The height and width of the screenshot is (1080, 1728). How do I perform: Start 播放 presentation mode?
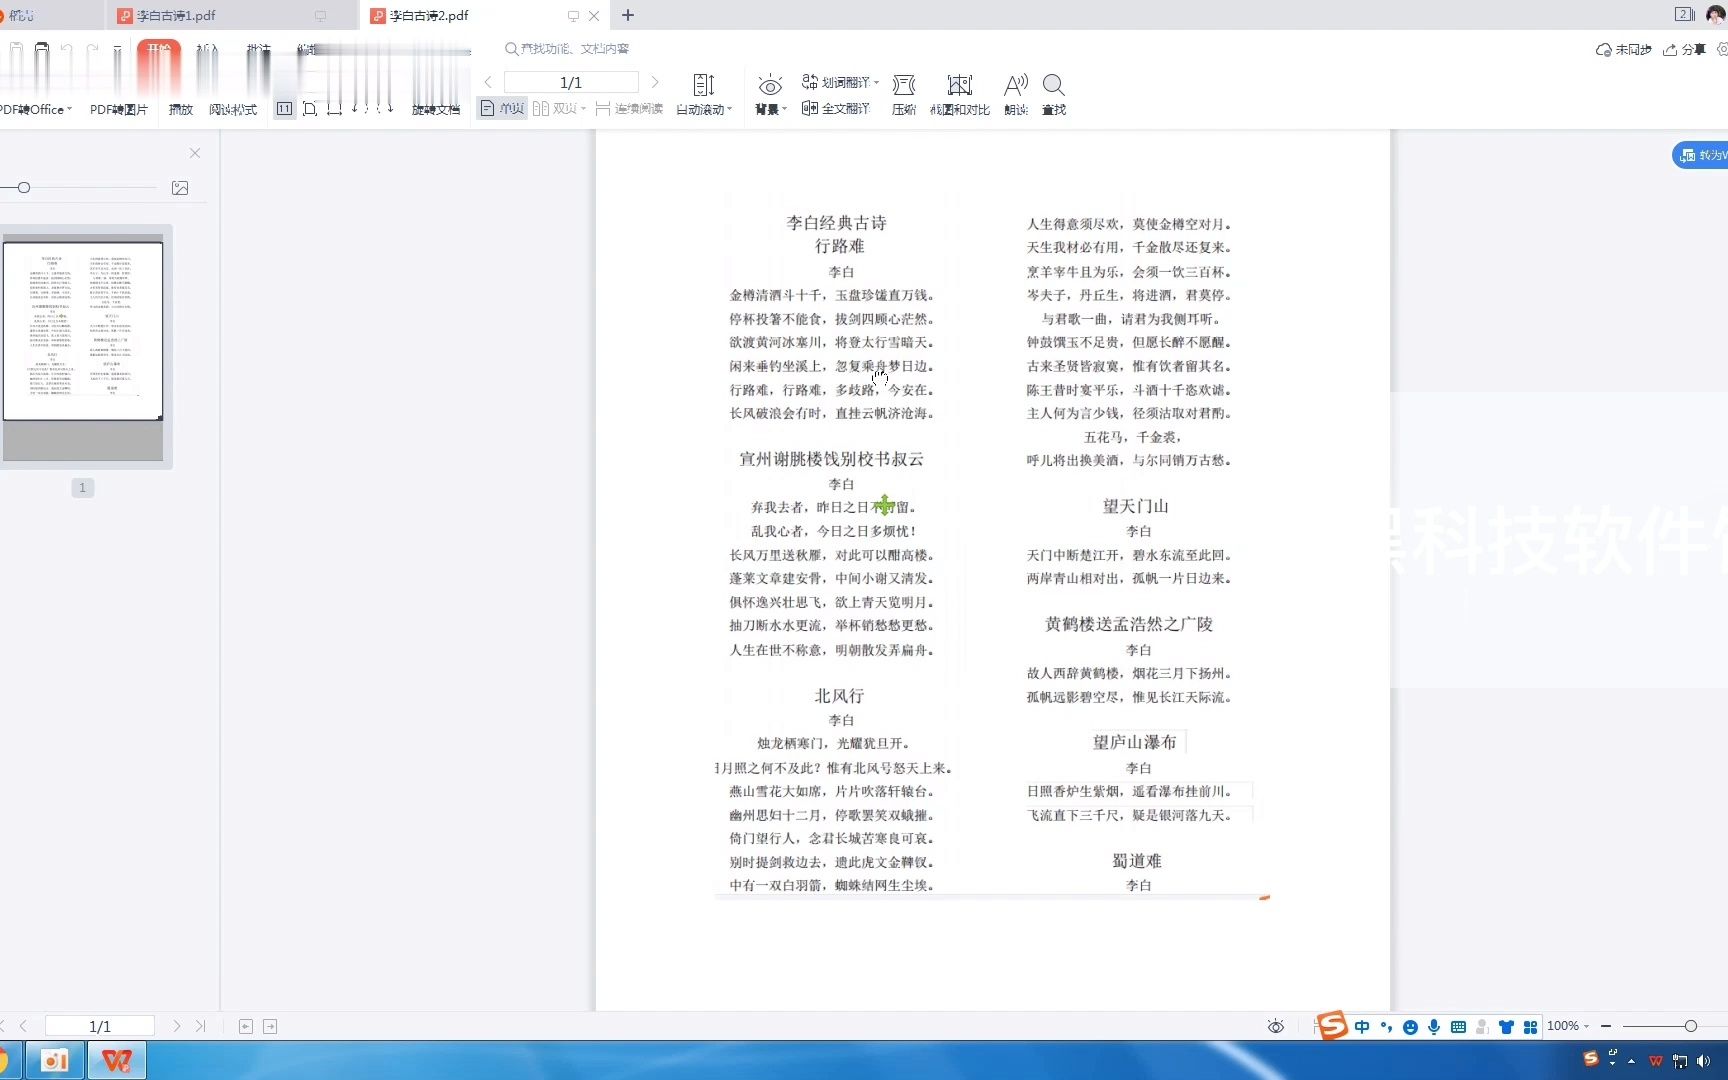point(180,110)
